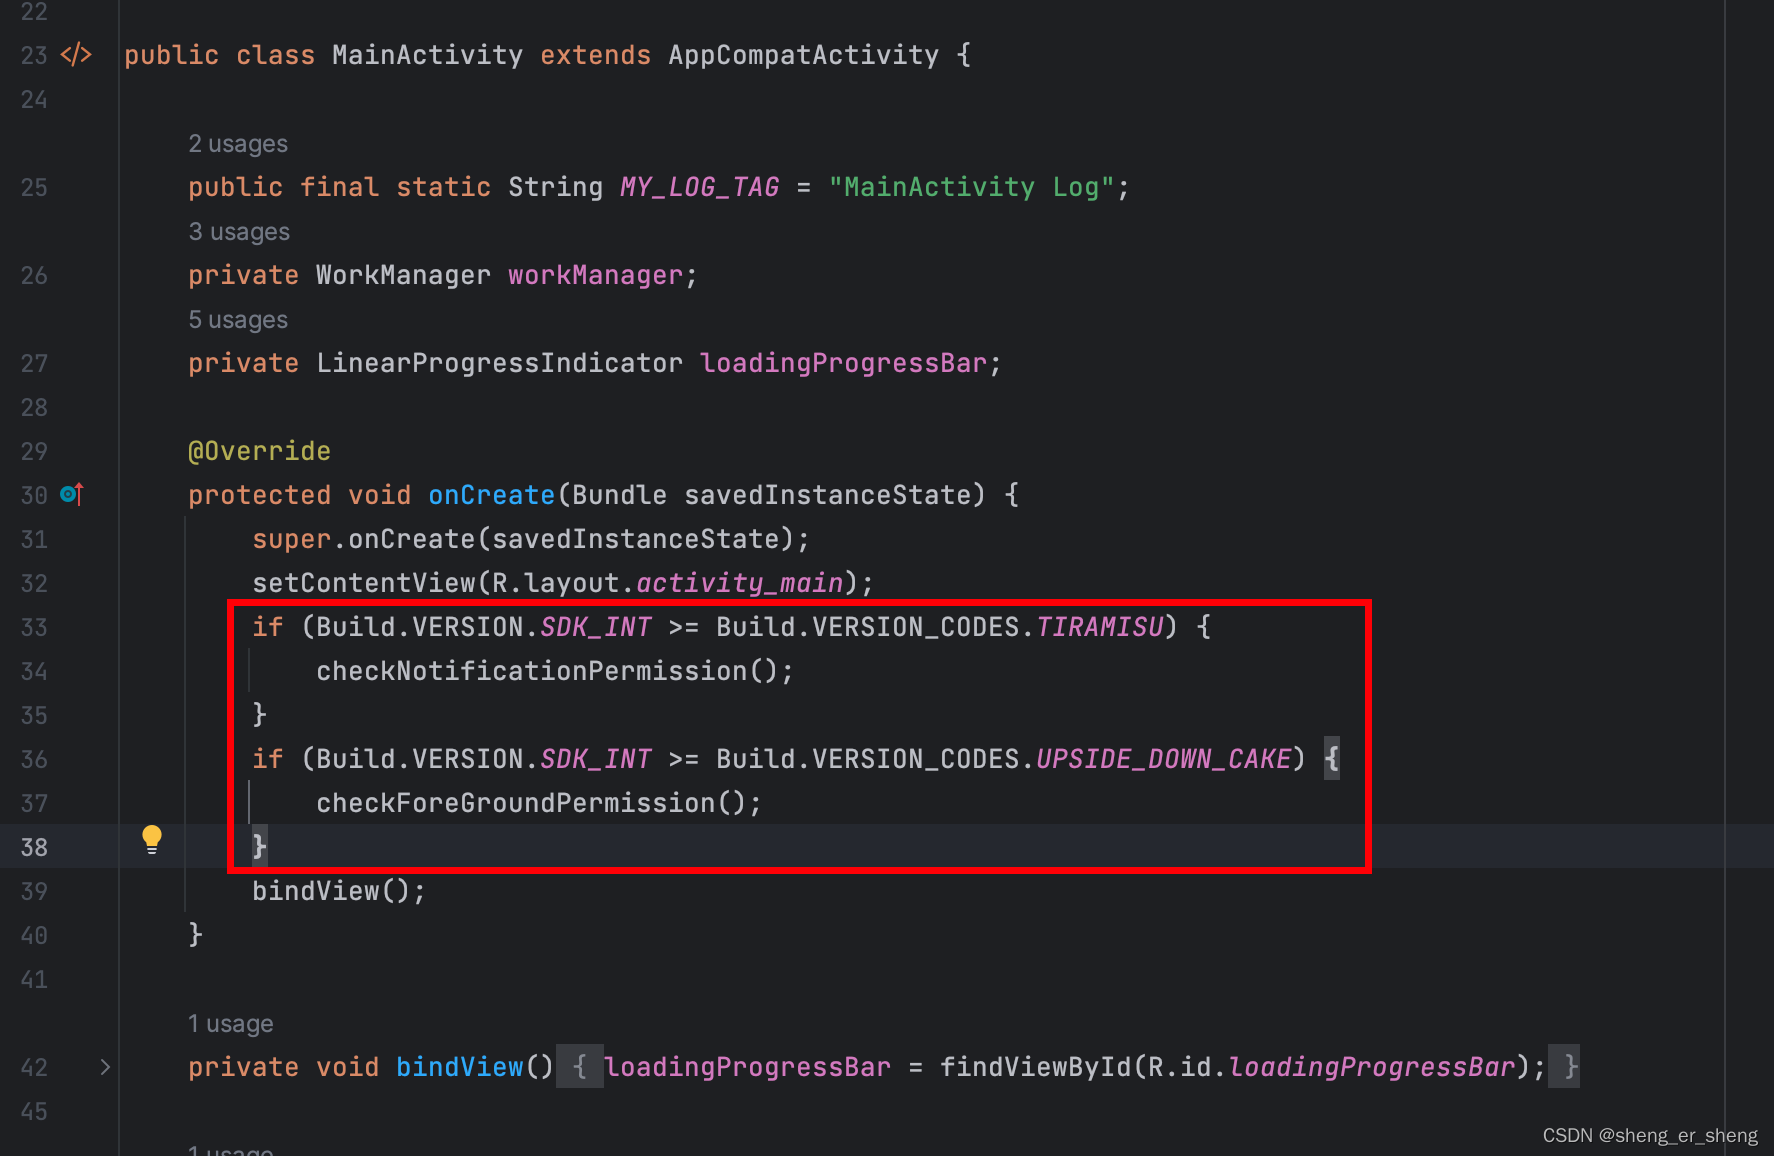Click findViewById in the folded bindView body
The height and width of the screenshot is (1156, 1774).
pos(1035,1067)
